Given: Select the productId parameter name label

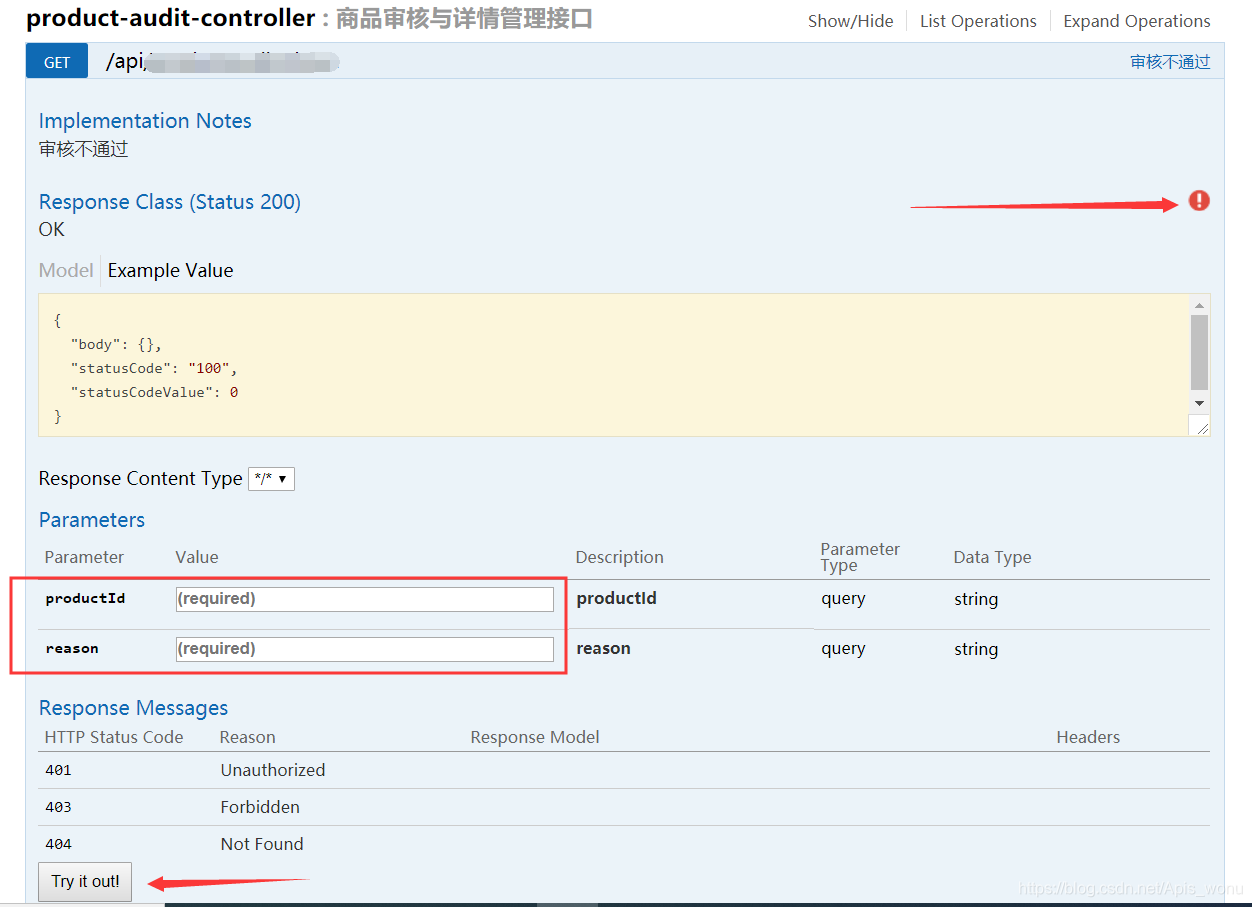Looking at the screenshot, I should [x=85, y=599].
